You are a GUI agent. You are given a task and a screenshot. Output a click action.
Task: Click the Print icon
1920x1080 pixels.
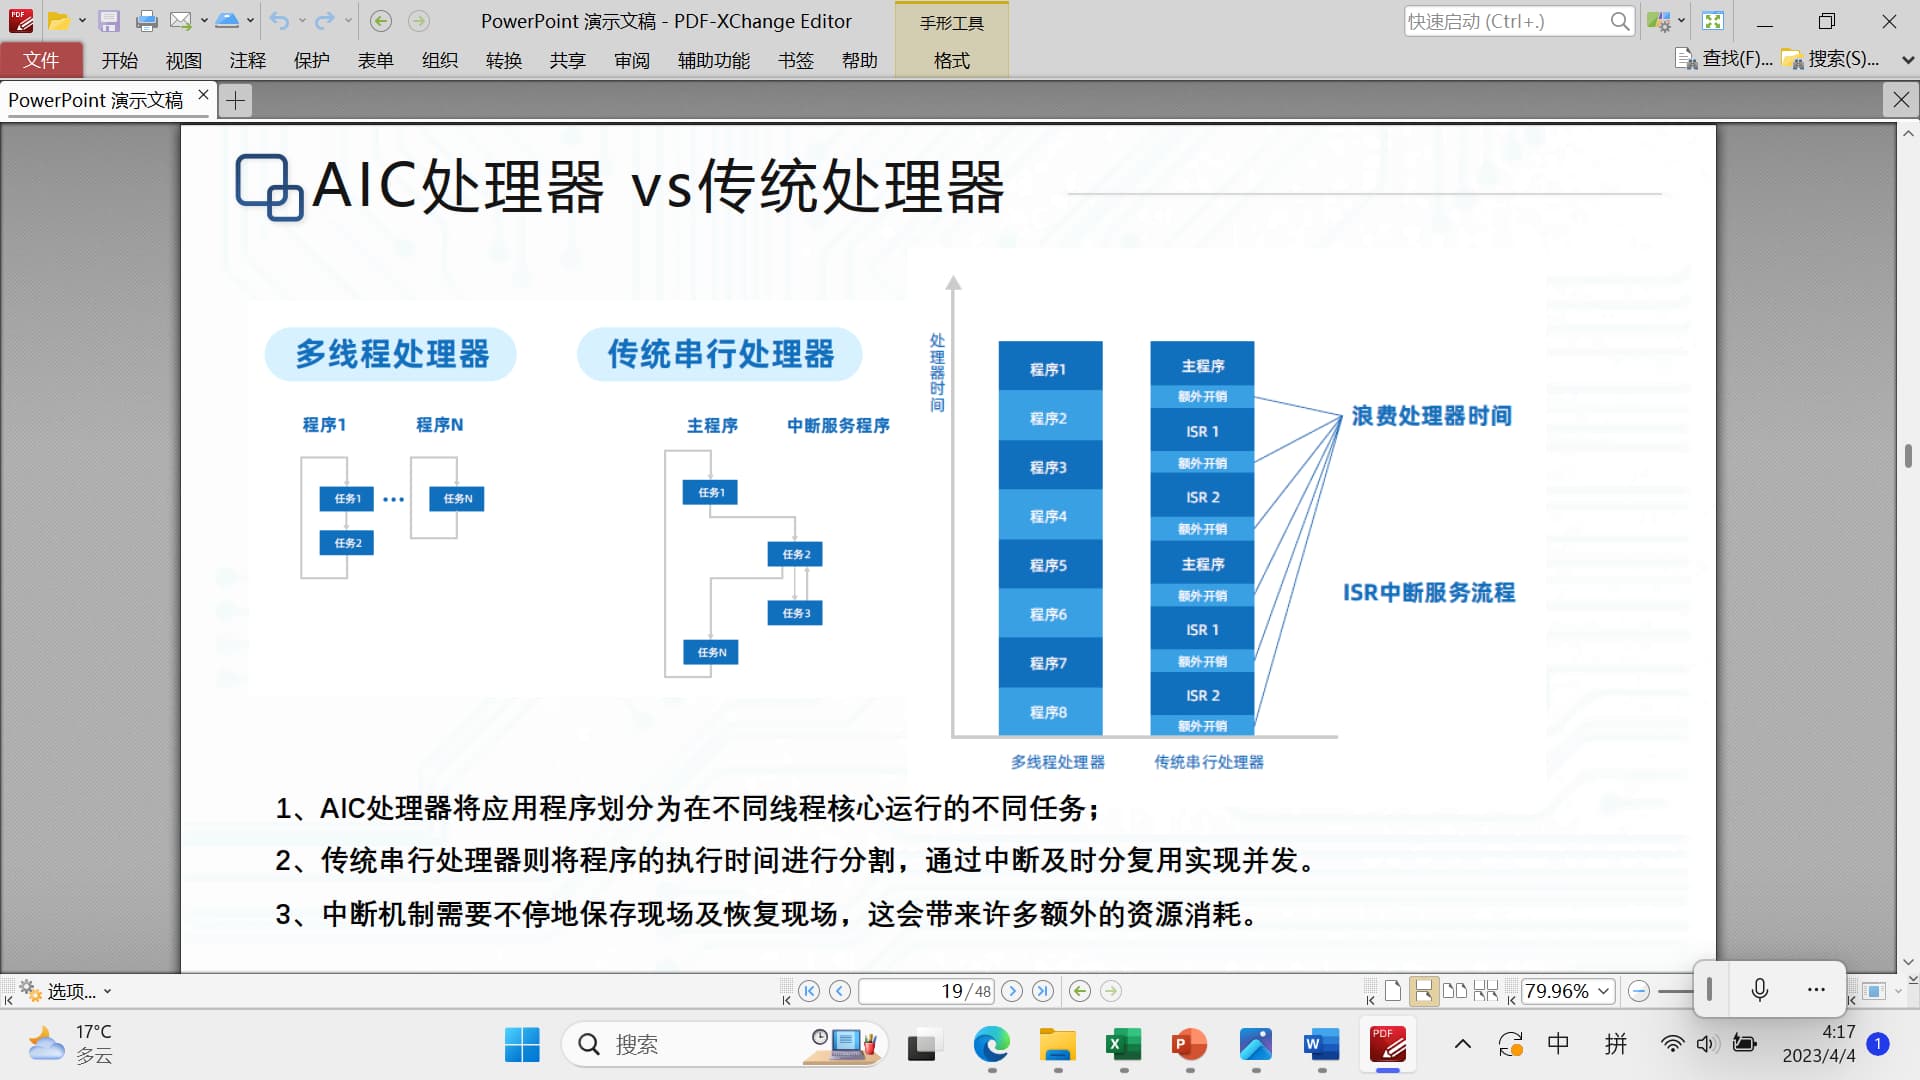pos(146,21)
